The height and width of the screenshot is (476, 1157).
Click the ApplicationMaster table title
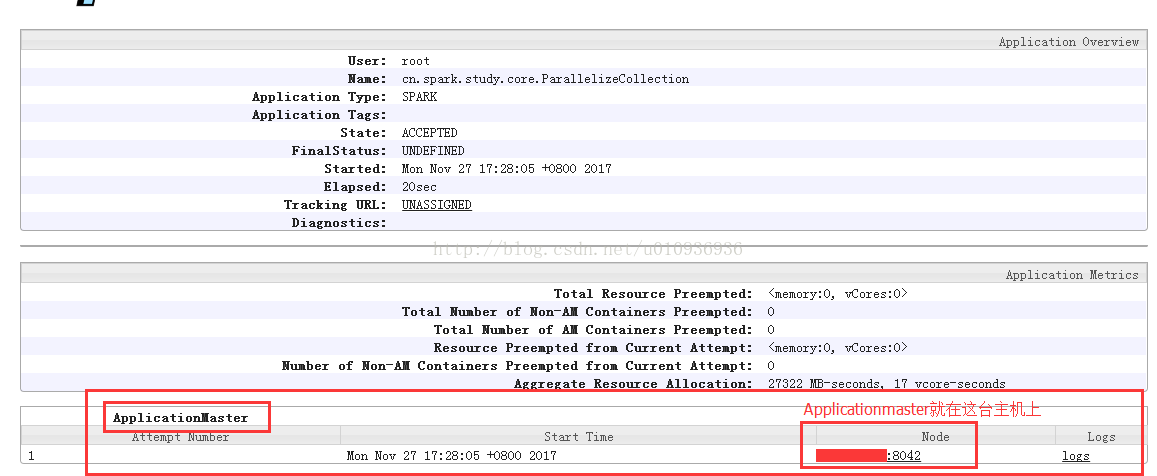[181, 418]
